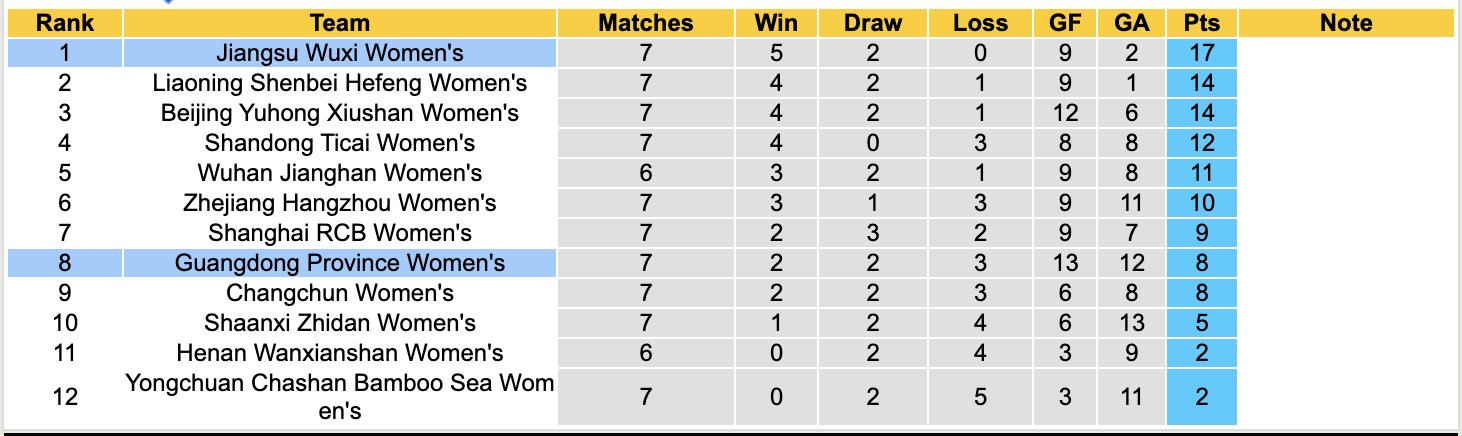The image size is (1462, 436).
Task: Select Yongchuan Chashan Bamboo Sea Women's team
Action: [340, 396]
